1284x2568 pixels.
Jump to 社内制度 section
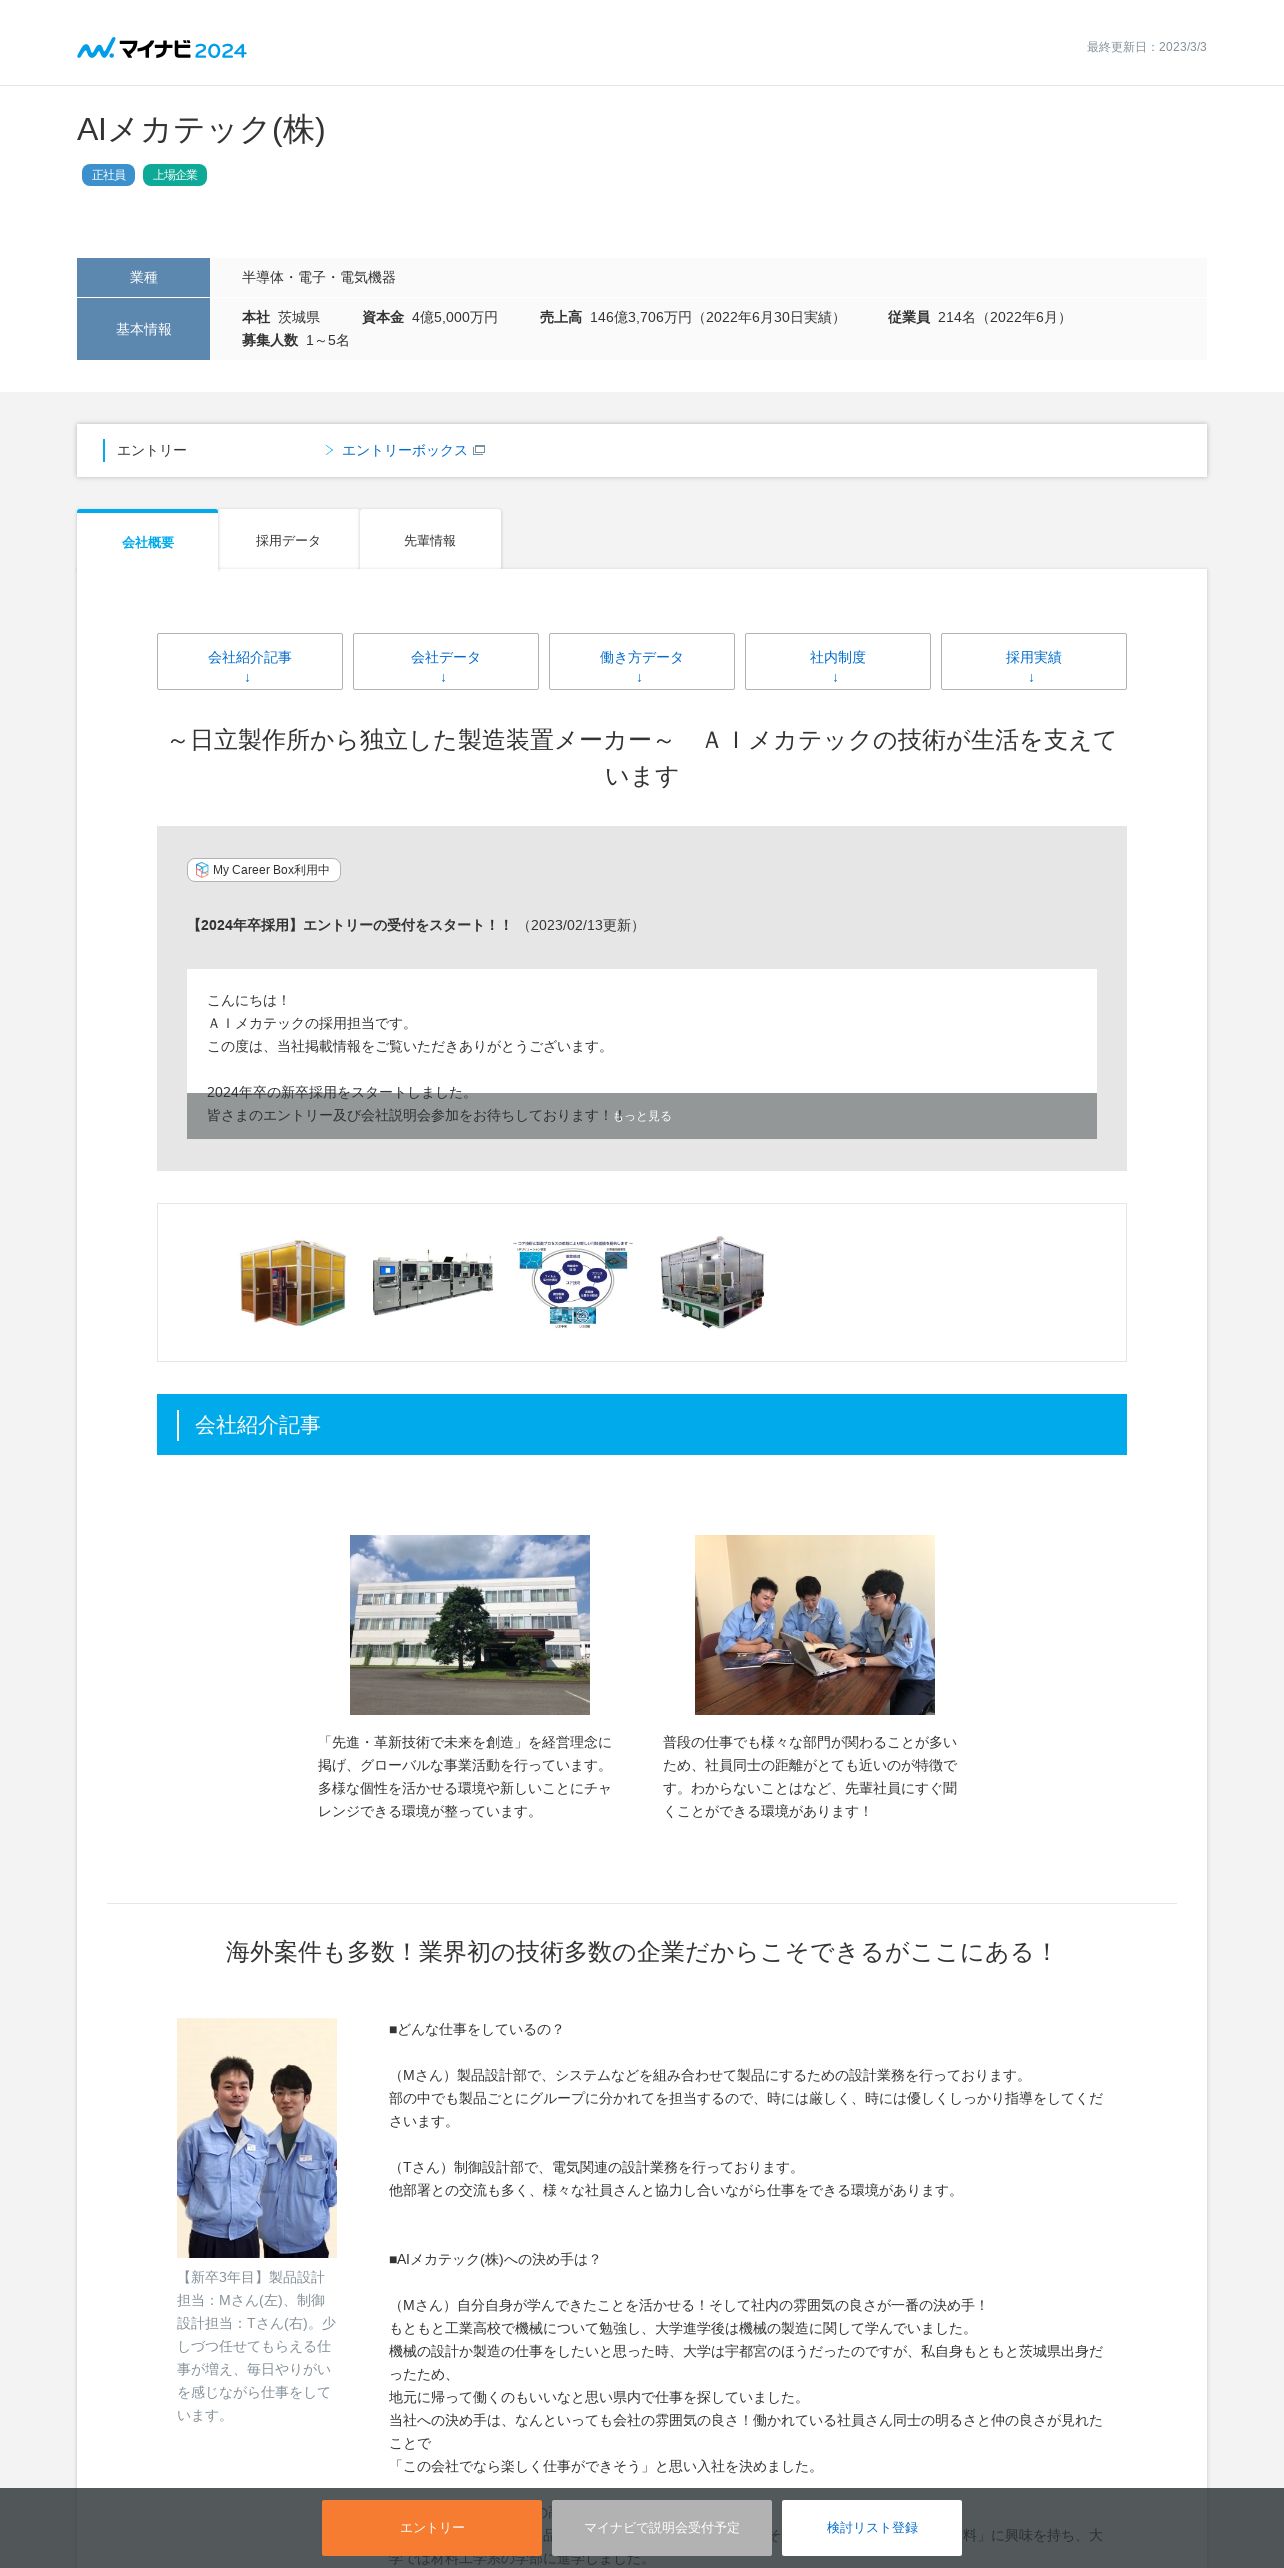pyautogui.click(x=838, y=662)
